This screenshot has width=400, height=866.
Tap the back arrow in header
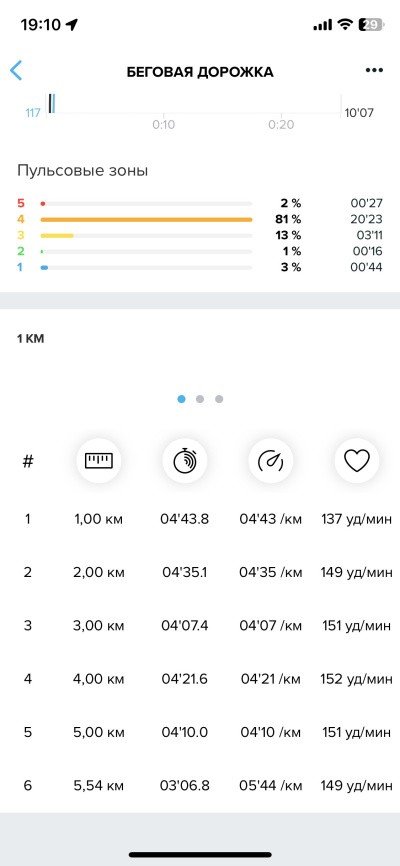tap(16, 71)
